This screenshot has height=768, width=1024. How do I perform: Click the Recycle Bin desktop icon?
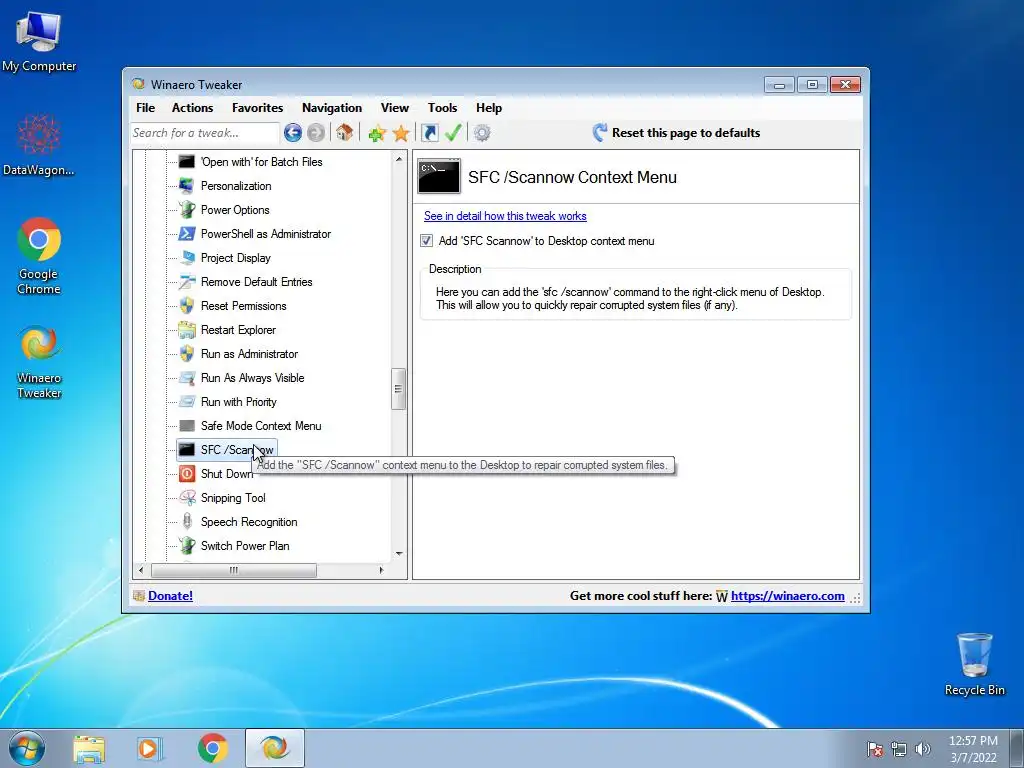(x=974, y=664)
